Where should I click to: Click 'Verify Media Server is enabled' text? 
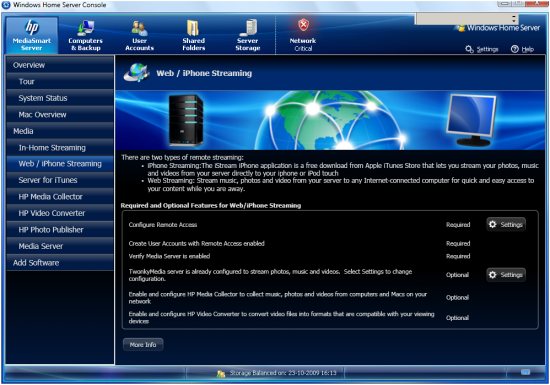click(x=169, y=256)
